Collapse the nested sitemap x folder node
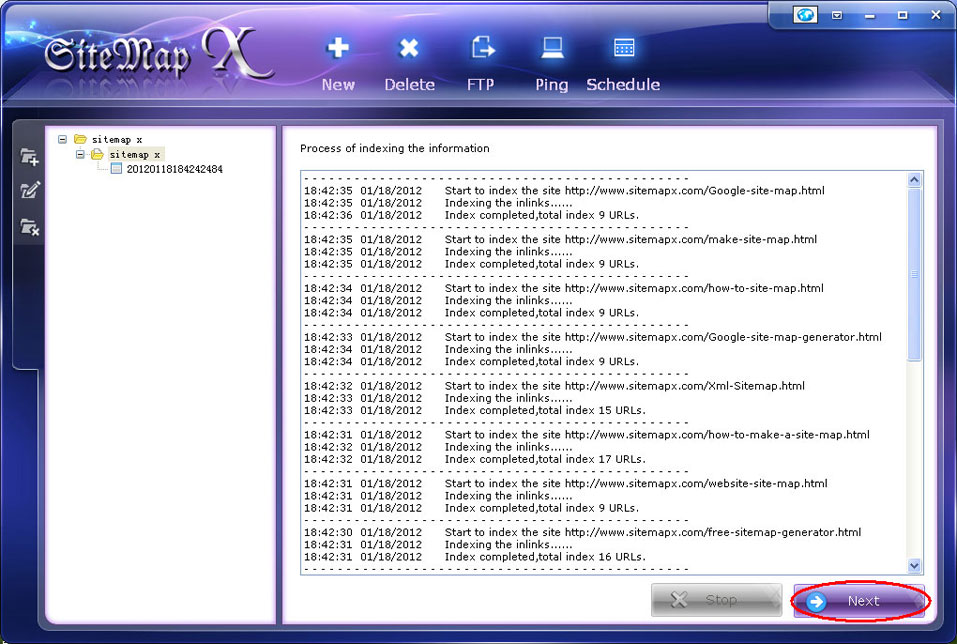This screenshot has width=957, height=644. 80,154
